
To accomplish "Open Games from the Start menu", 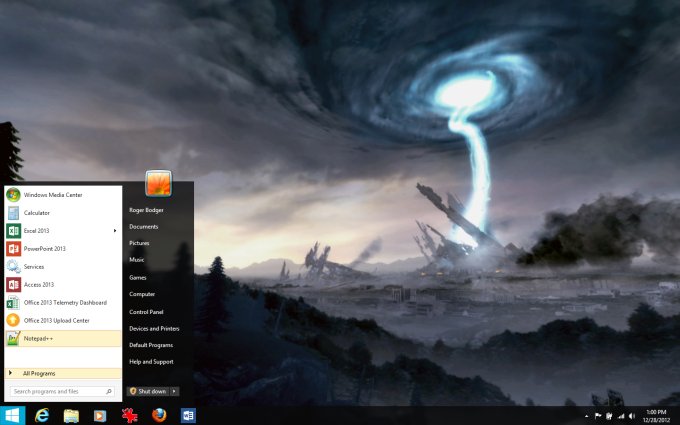I will click(137, 278).
